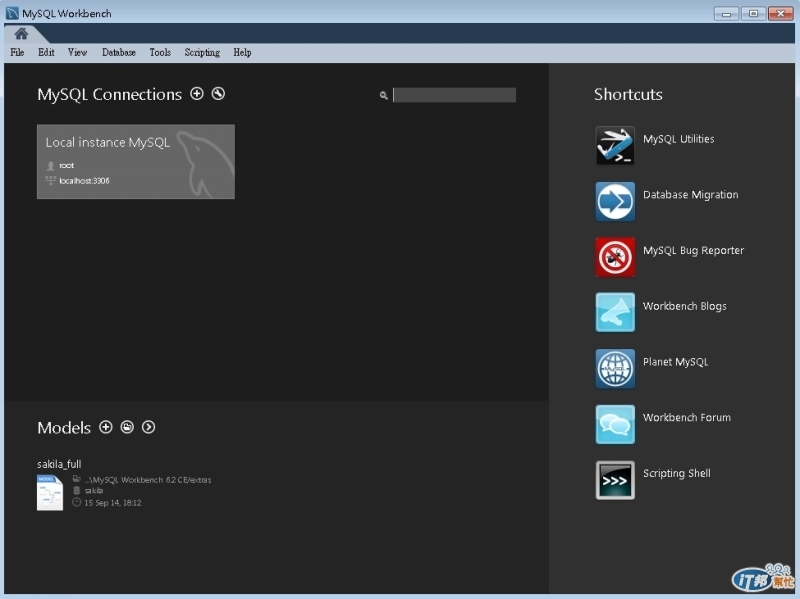This screenshot has height=599, width=800.
Task: Close the MySQL Workbench window
Action: [x=780, y=13]
